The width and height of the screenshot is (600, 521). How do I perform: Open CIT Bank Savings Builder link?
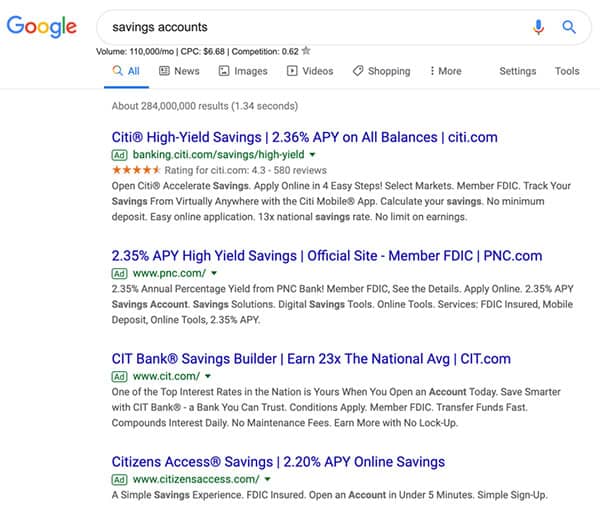pos(310,358)
